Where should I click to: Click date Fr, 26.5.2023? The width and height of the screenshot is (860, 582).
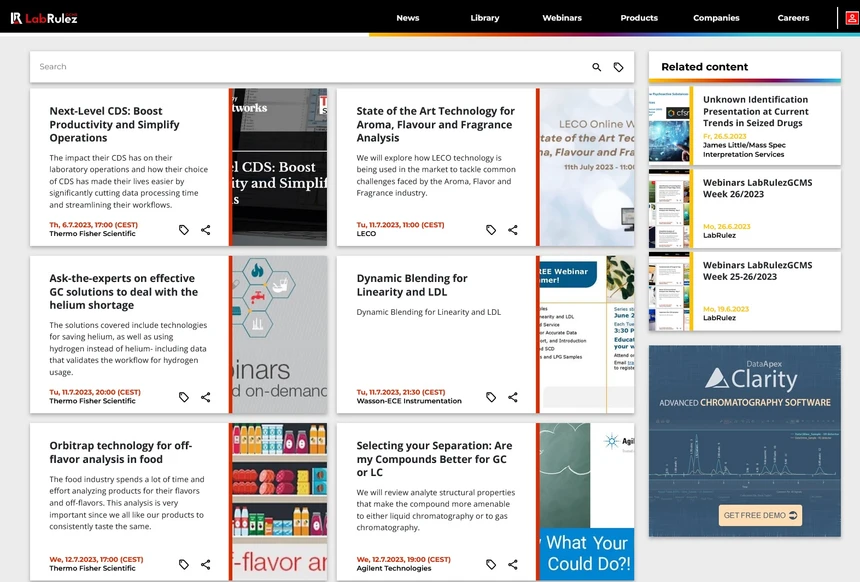pos(725,136)
